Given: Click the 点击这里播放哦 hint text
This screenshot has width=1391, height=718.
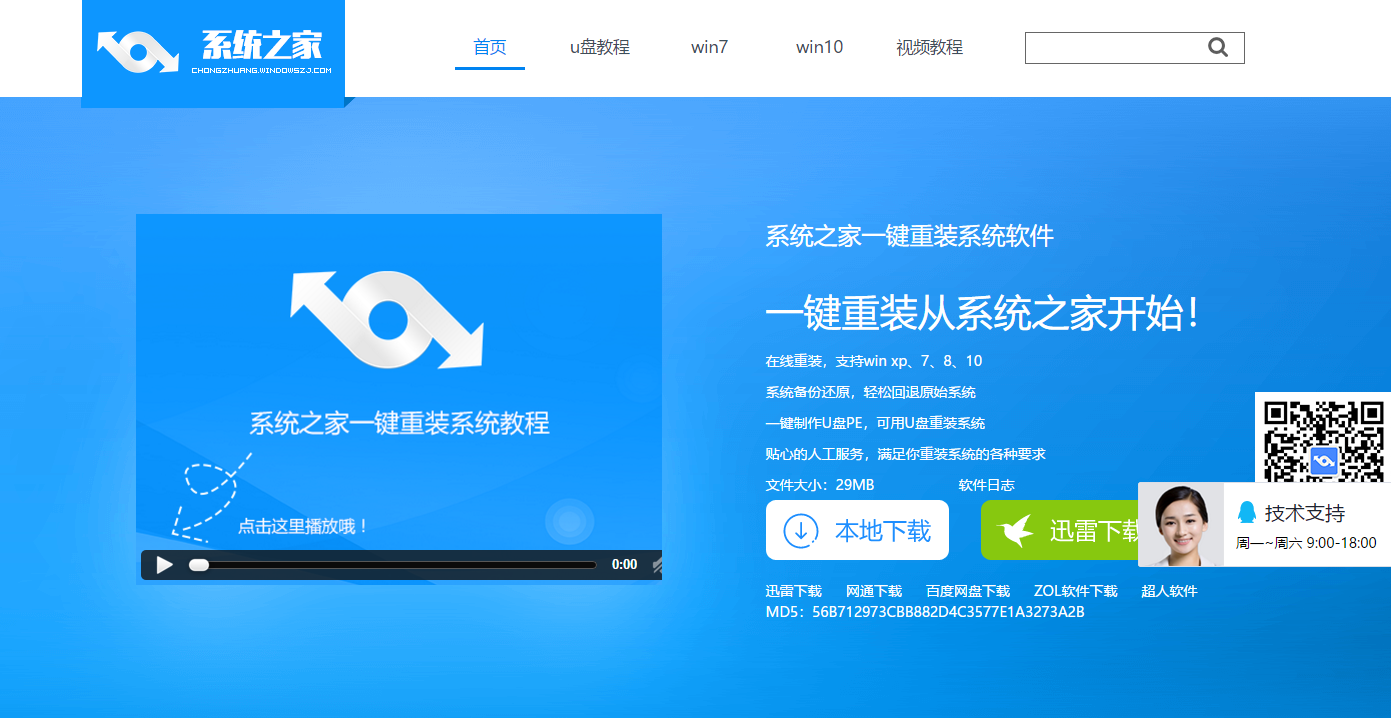Looking at the screenshot, I should 304,526.
